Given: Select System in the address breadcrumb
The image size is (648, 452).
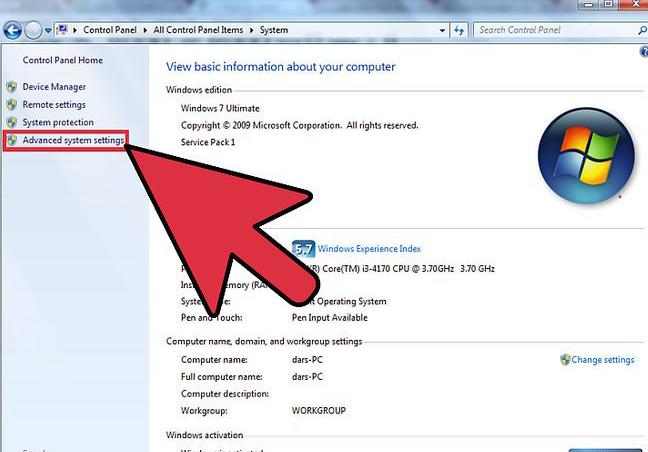Looking at the screenshot, I should click(274, 30).
